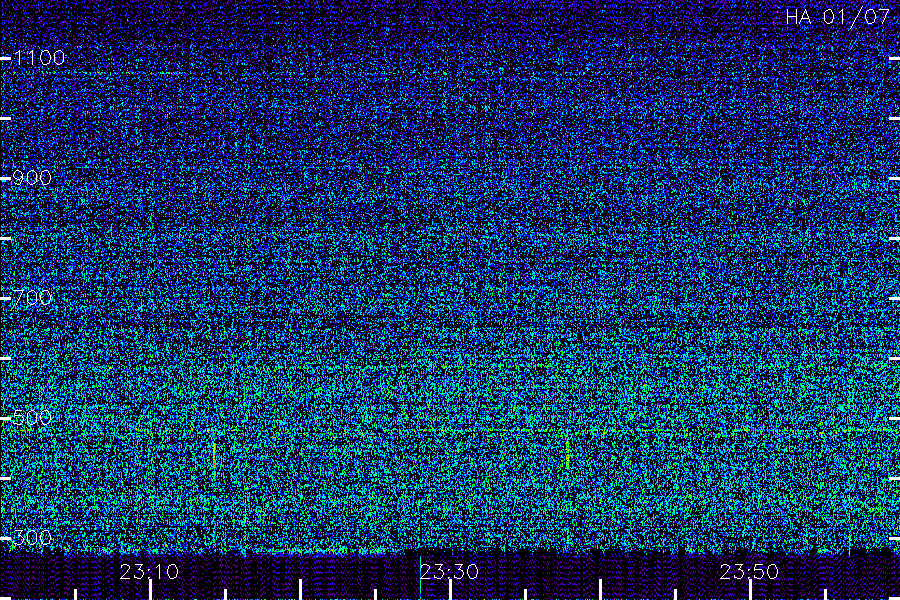Click the HA 01/07 date label
Image resolution: width=900 pixels, height=600 pixels.
pyautogui.click(x=837, y=17)
